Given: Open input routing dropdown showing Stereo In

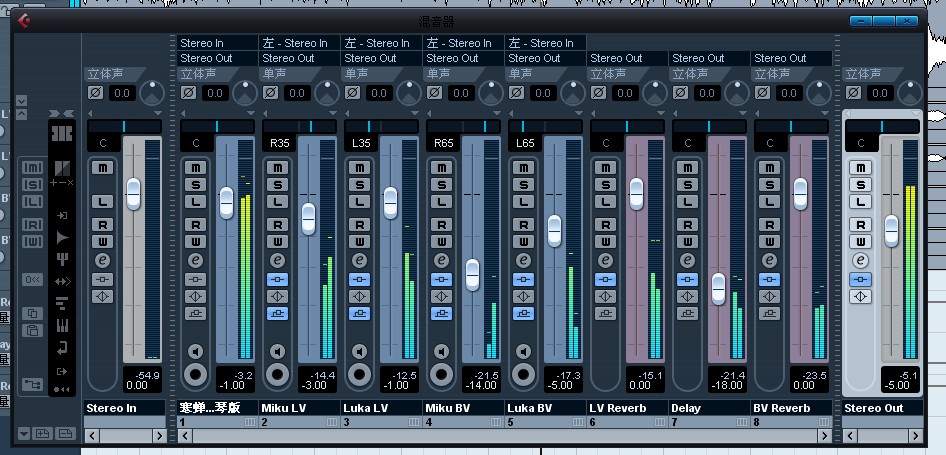Looking at the screenshot, I should coord(218,43).
